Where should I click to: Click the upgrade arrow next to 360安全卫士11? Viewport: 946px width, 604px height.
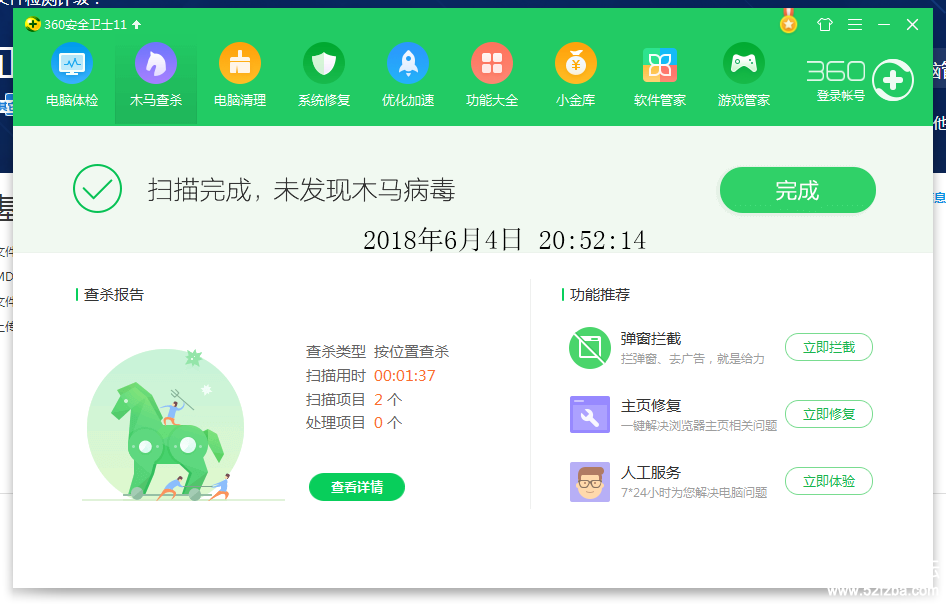[x=136, y=25]
